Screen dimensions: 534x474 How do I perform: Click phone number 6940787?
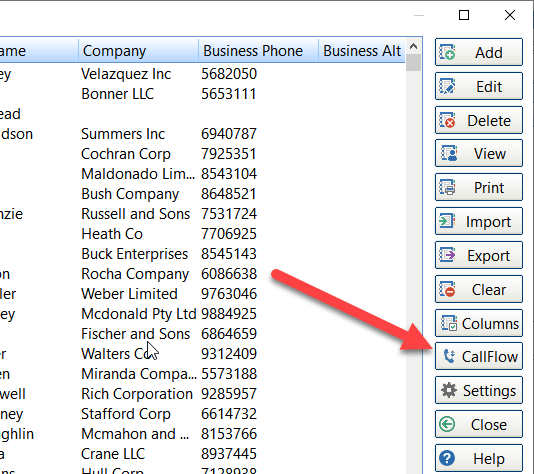229,134
